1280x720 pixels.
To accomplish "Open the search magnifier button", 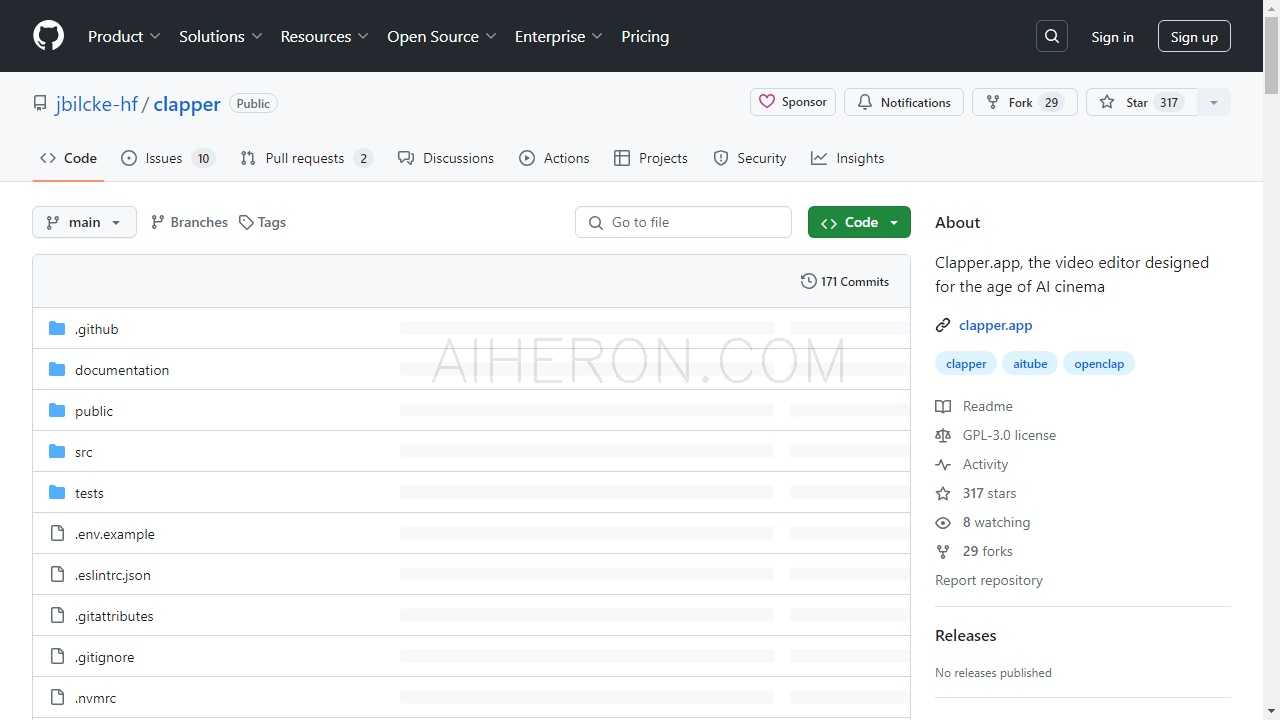I will pos(1052,36).
